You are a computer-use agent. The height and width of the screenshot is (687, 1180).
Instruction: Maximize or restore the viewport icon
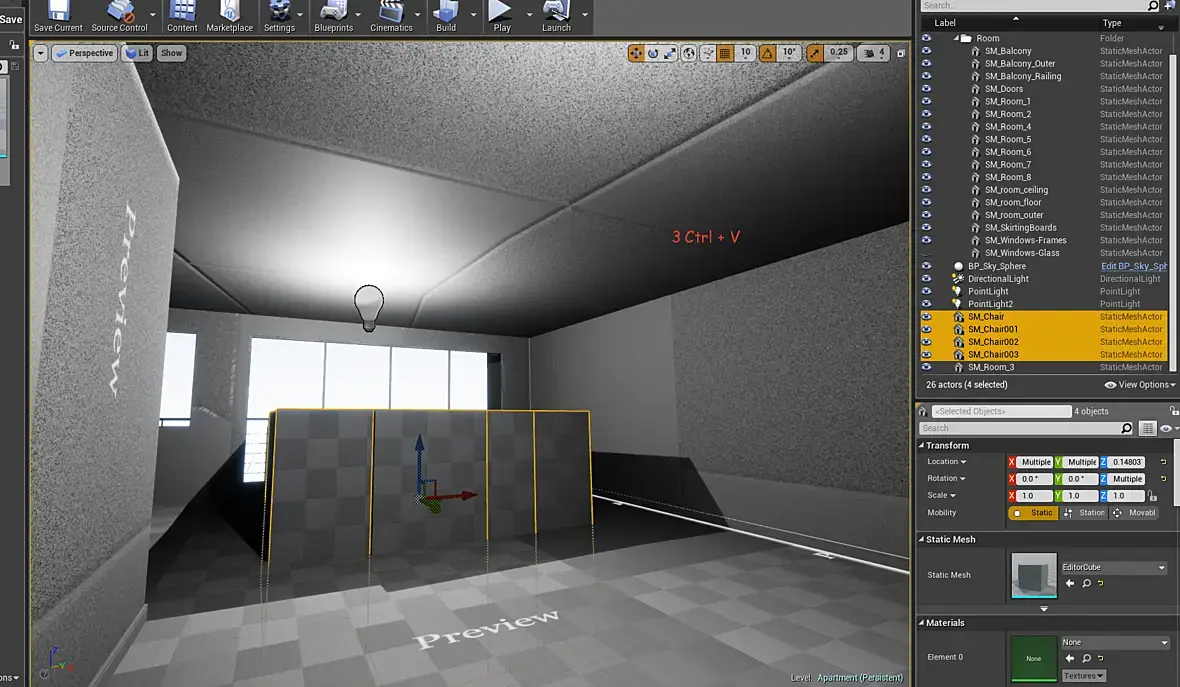tap(901, 53)
